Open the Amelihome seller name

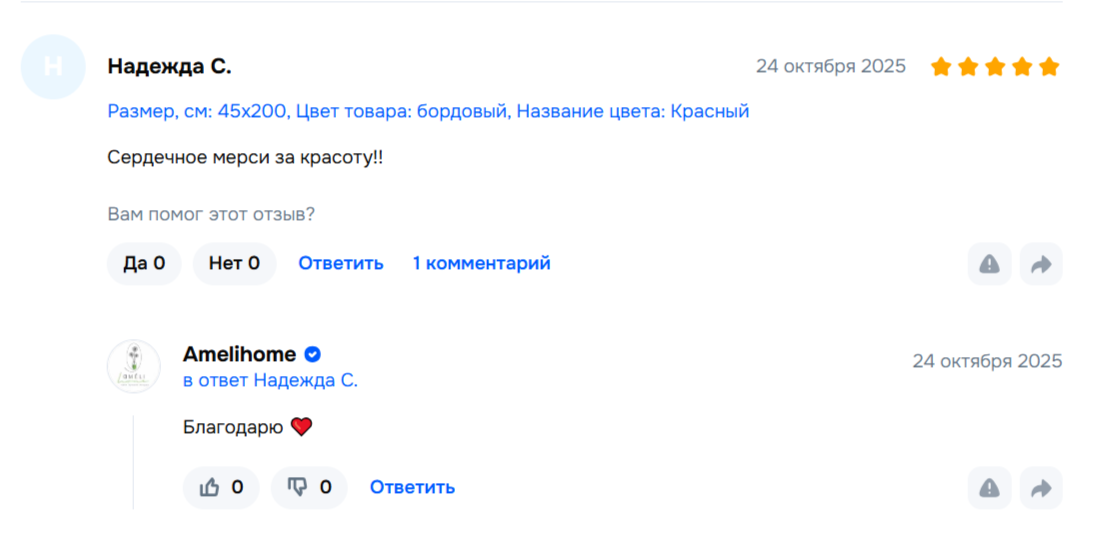[x=239, y=355]
